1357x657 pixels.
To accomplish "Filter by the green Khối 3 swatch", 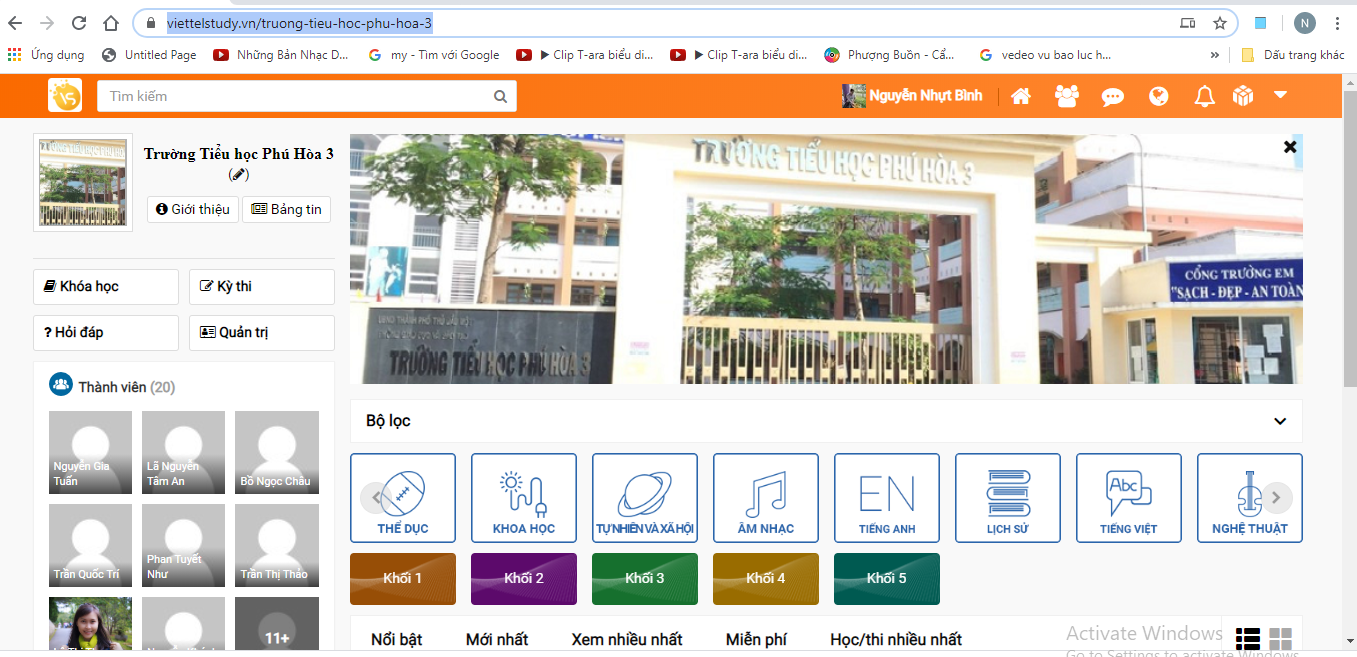I will pyautogui.click(x=645, y=579).
